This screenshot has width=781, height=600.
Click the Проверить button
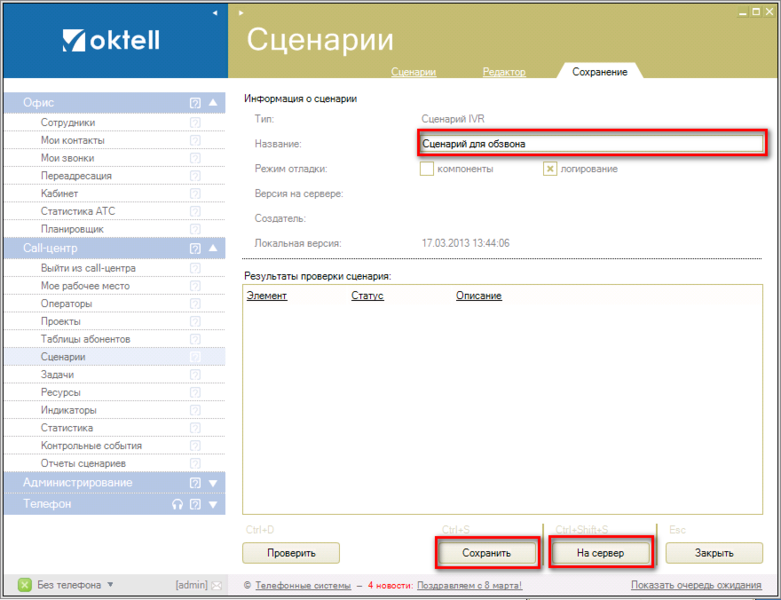click(291, 553)
